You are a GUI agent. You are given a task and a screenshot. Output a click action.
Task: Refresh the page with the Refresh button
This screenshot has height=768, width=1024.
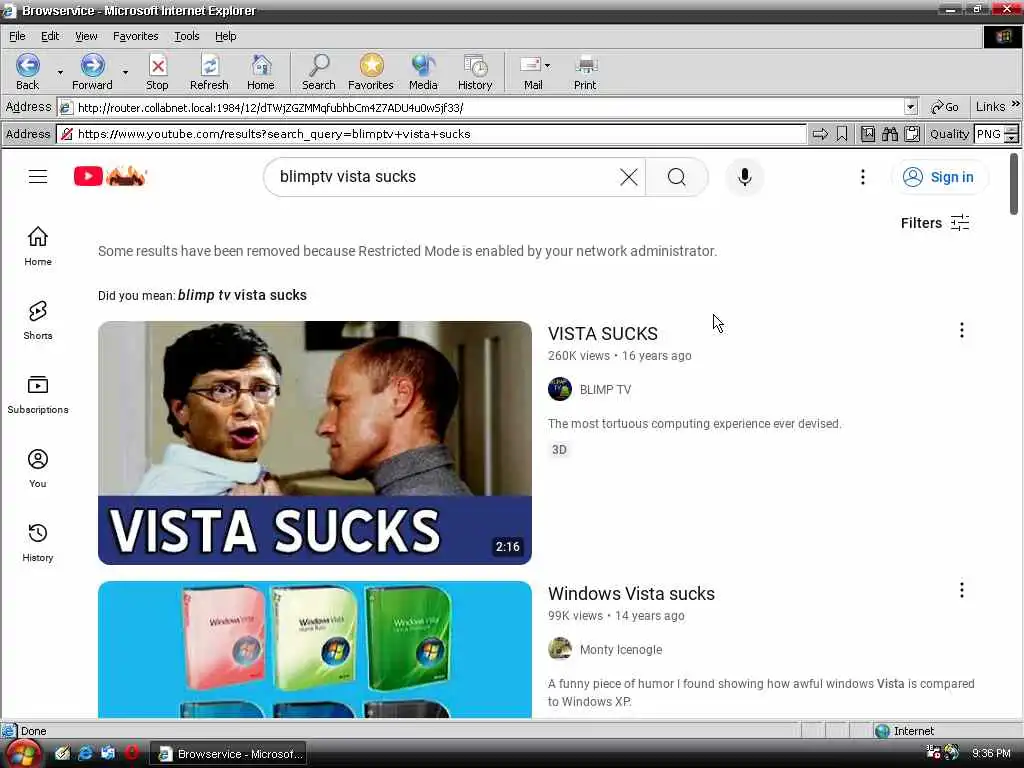point(209,72)
